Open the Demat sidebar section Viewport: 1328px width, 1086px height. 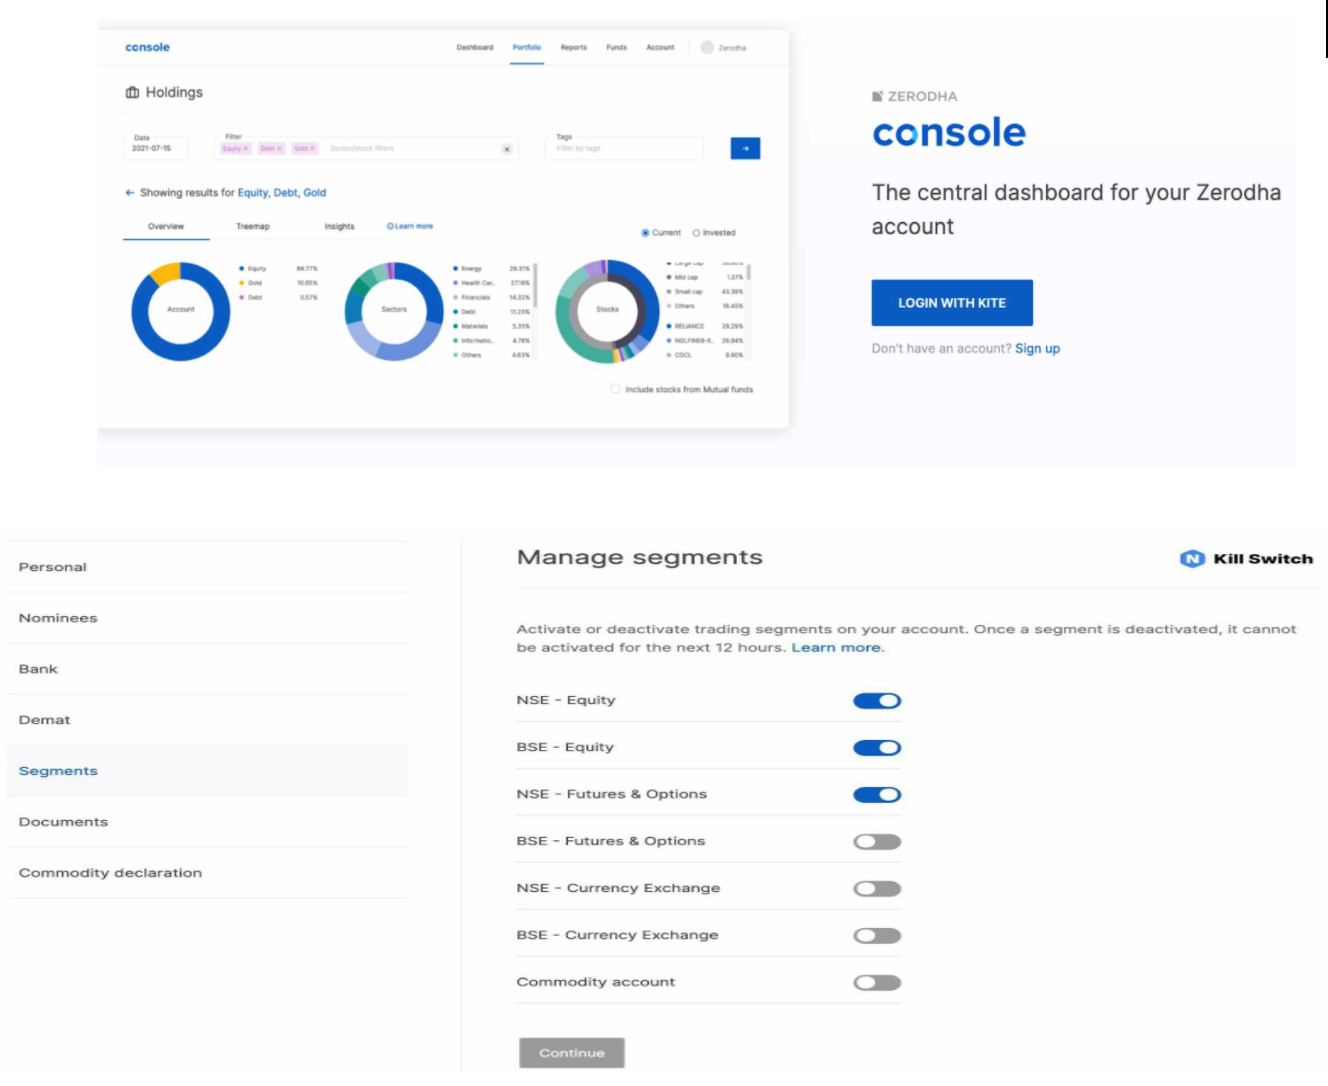click(x=207, y=720)
